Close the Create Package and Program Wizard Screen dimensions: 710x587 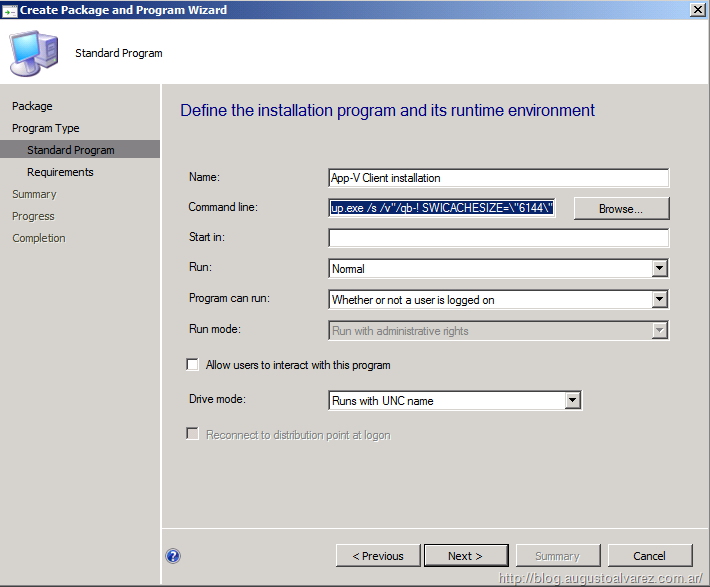tap(696, 10)
